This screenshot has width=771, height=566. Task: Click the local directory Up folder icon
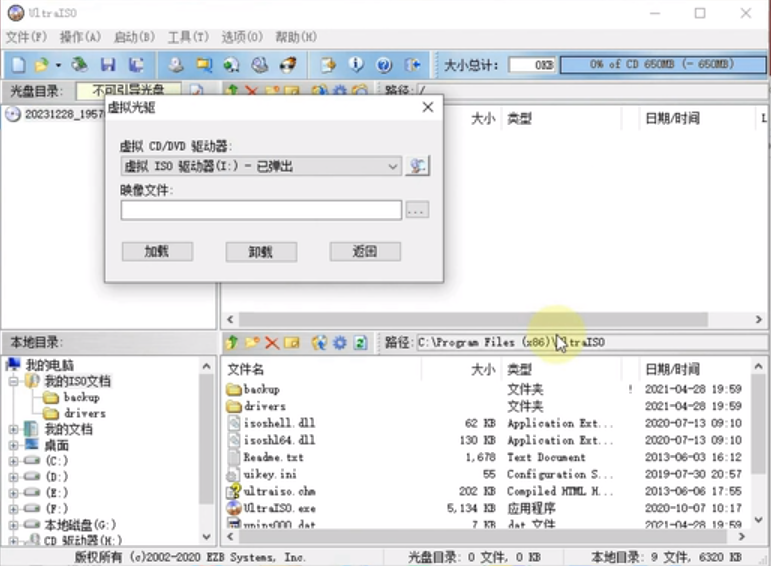tap(232, 342)
